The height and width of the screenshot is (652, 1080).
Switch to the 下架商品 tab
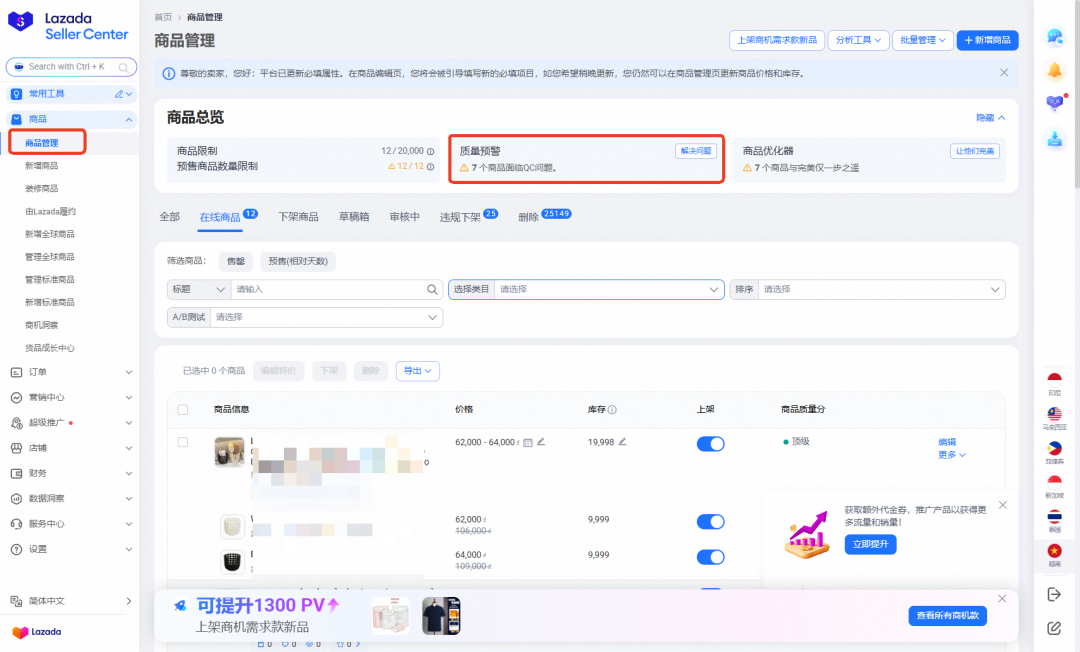click(x=298, y=217)
